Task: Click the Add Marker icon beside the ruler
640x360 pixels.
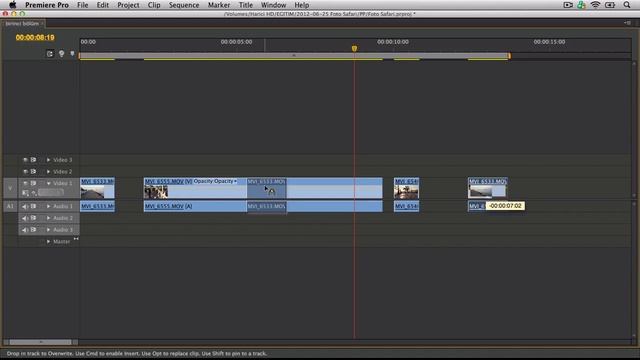Action: tap(72, 53)
